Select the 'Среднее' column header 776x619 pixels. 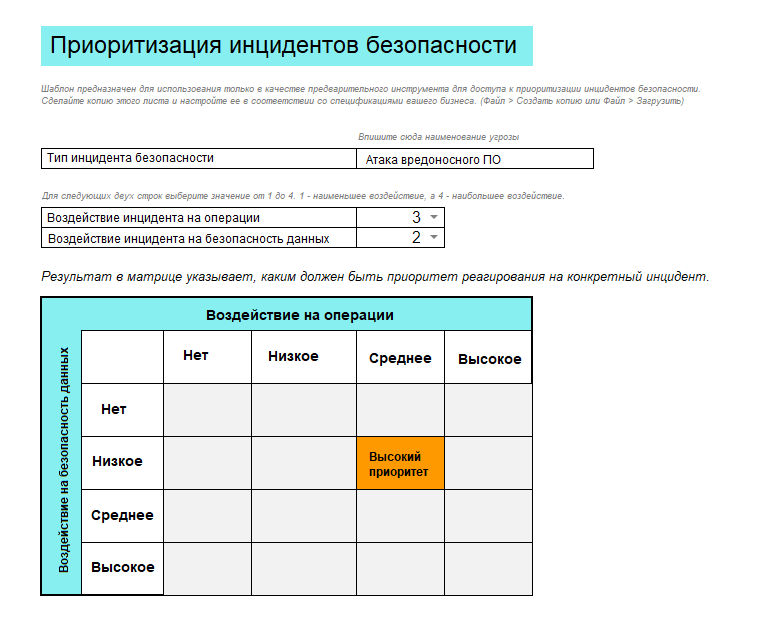pos(400,358)
